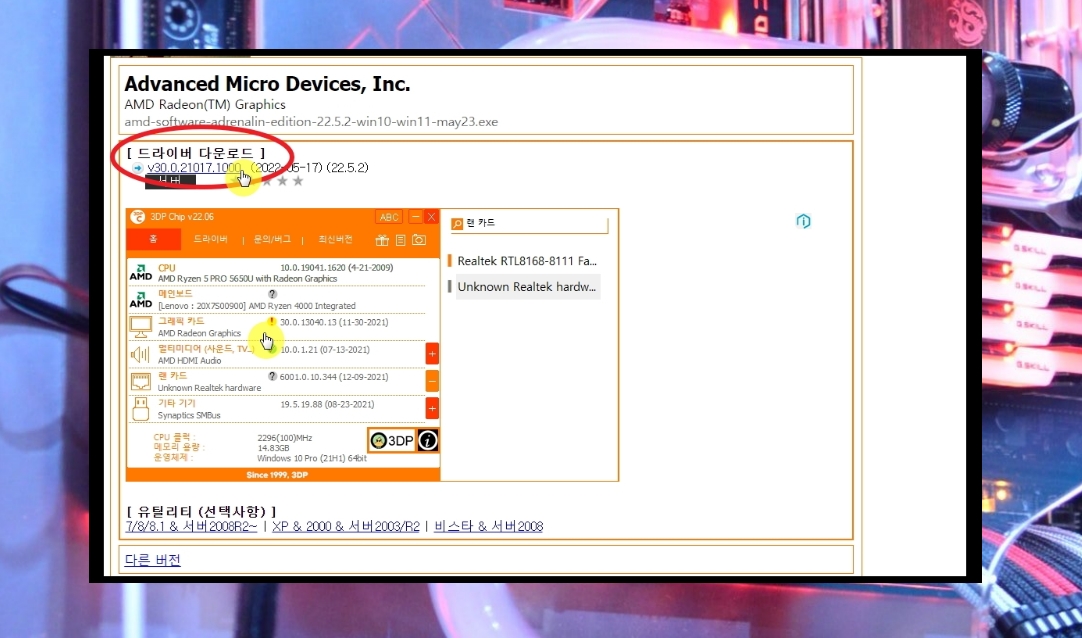Open the 7/8/8.1 & 서버2008R2~ utility link
Viewport: 1082px width, 638px height.
coord(191,526)
